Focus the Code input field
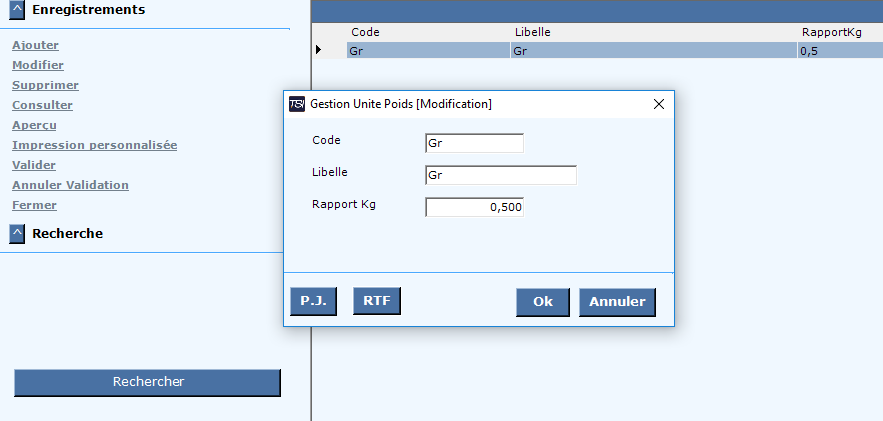Viewport: 883px width, 421px height. [474, 143]
